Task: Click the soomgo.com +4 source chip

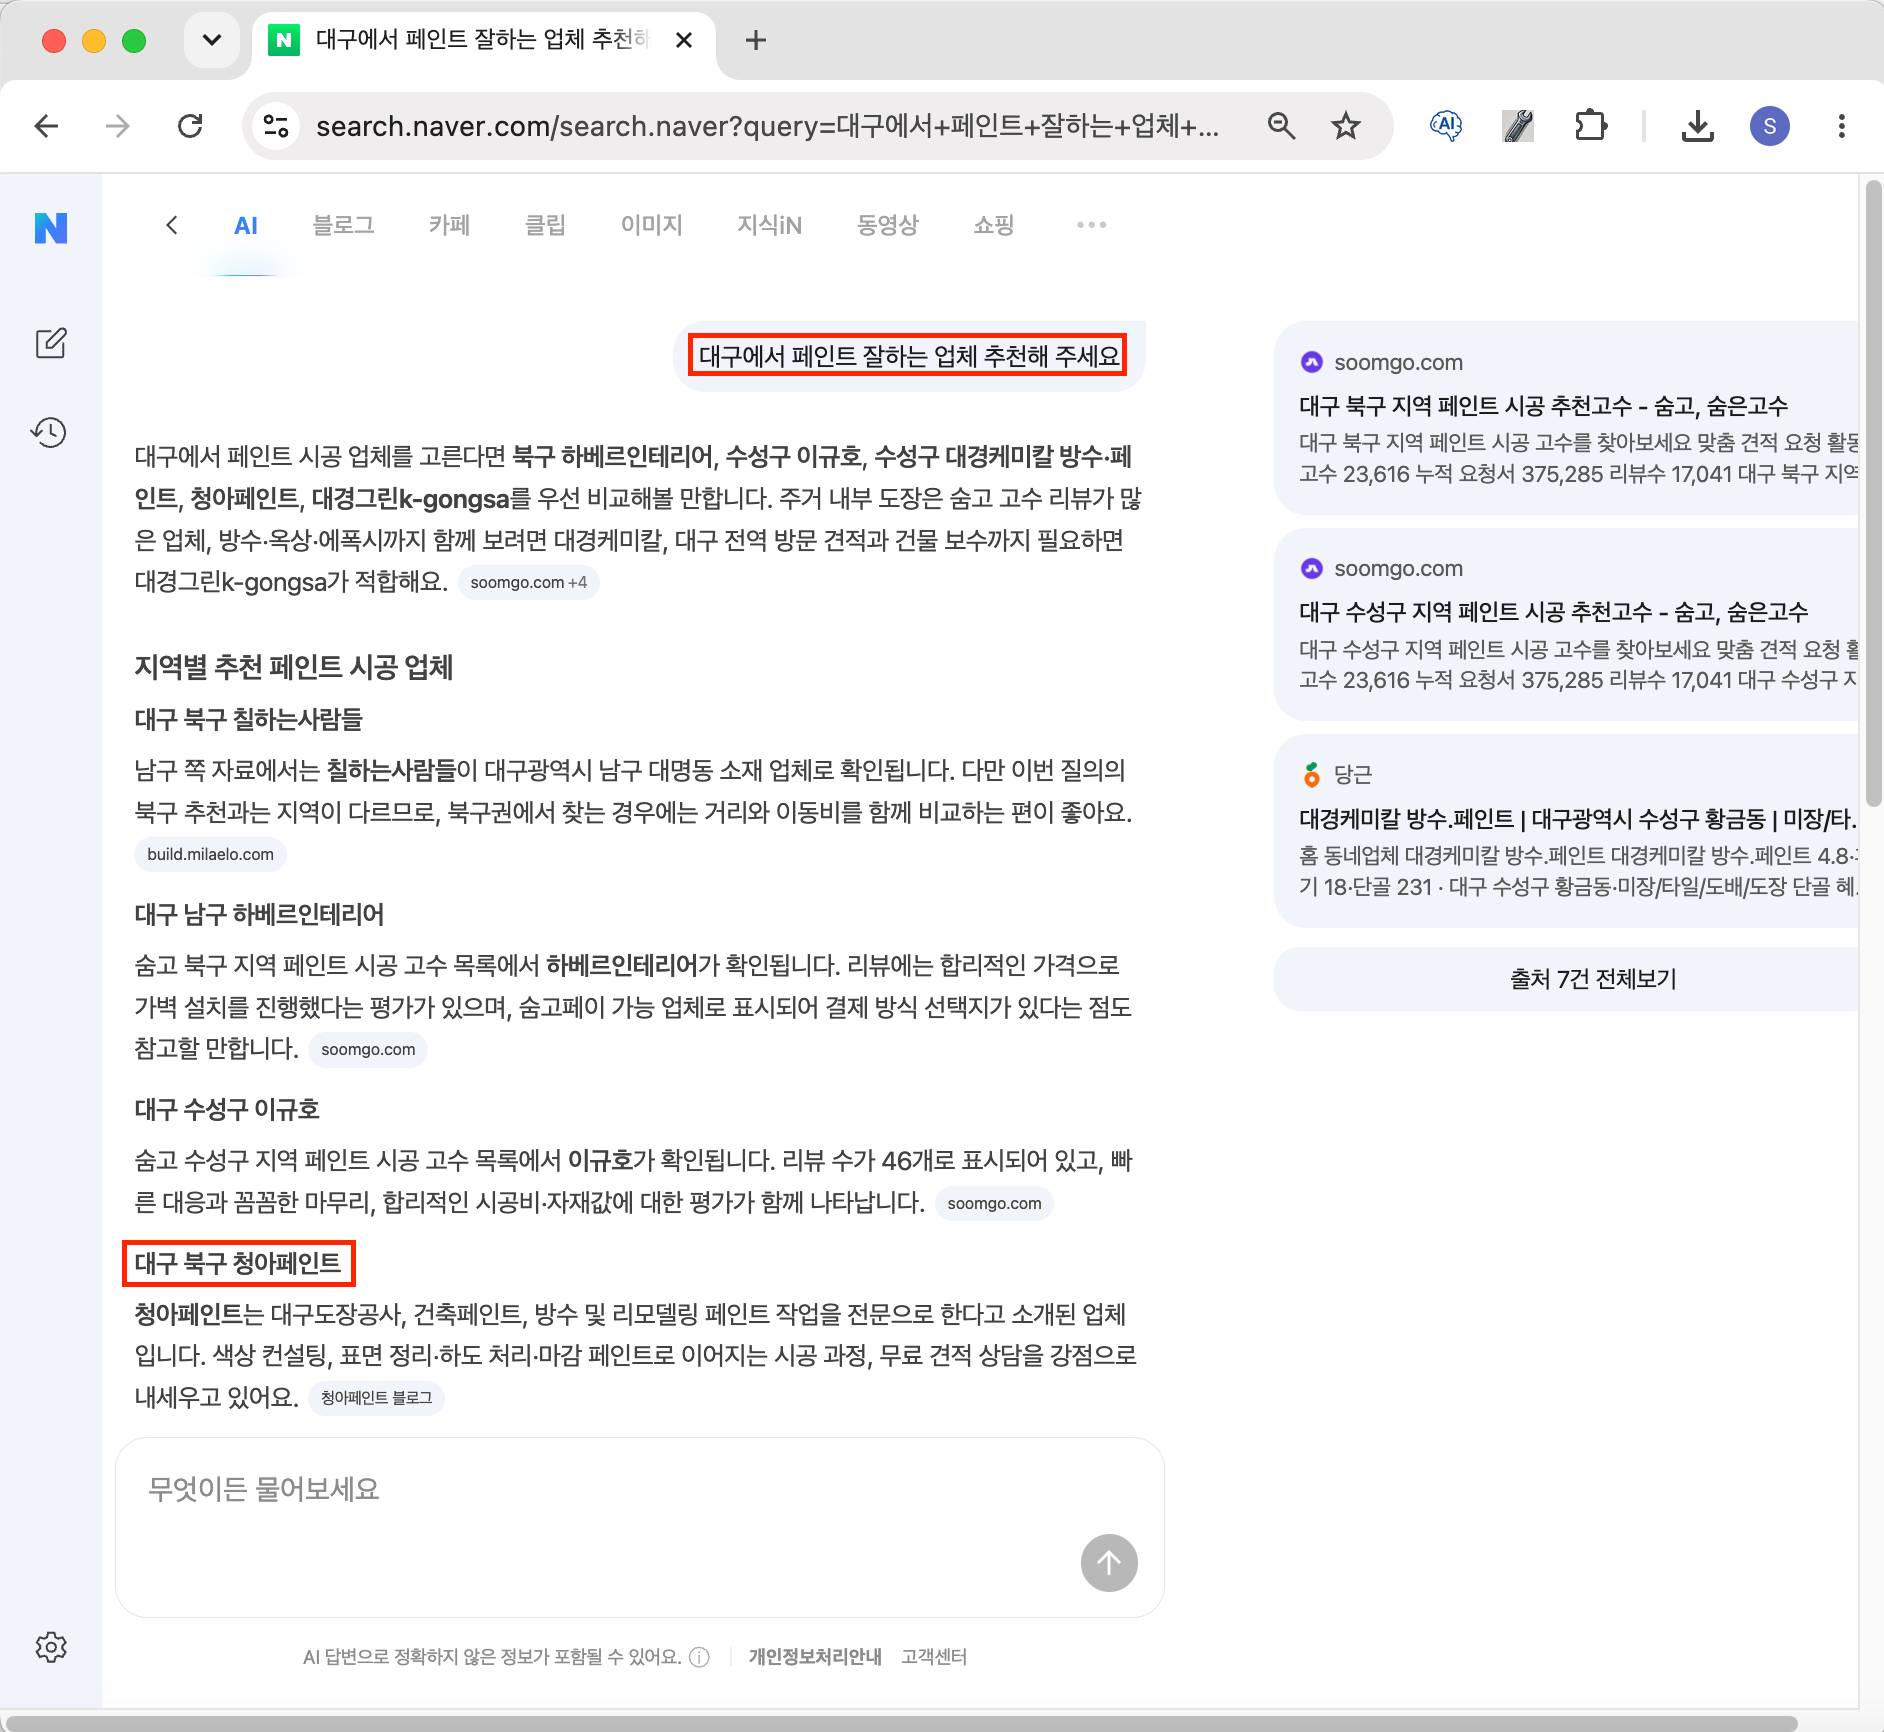Action: click(528, 582)
